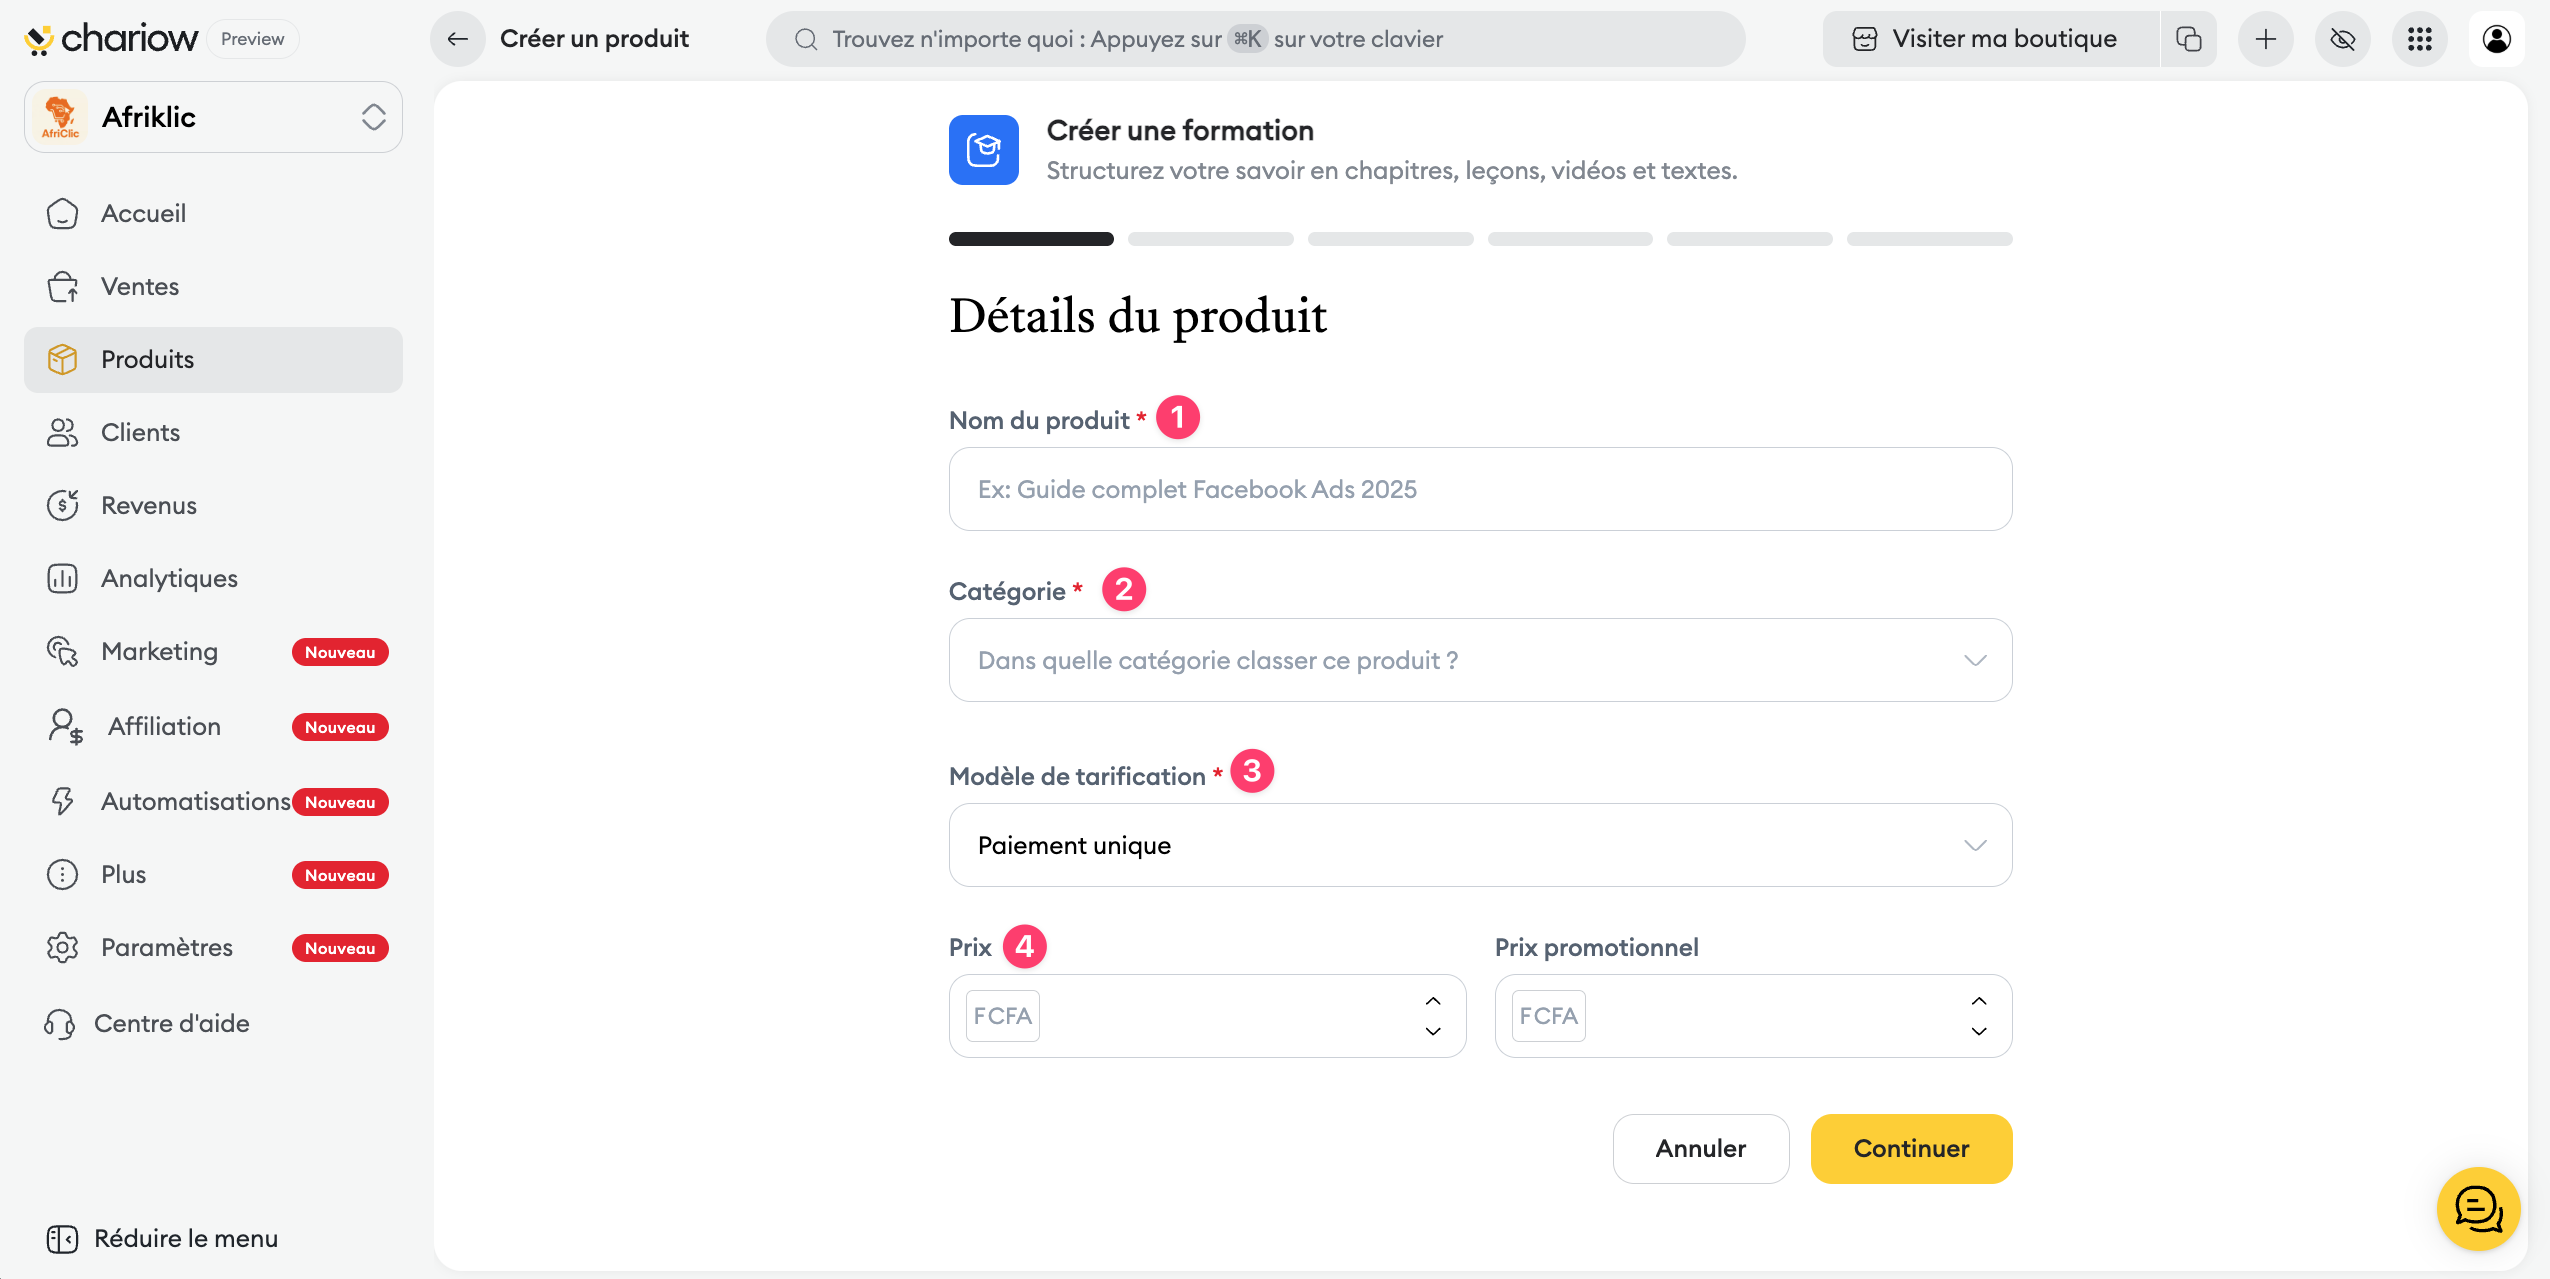2550x1279 pixels.
Task: Increase Prix with the up stepper arrow
Action: [x=1433, y=1001]
